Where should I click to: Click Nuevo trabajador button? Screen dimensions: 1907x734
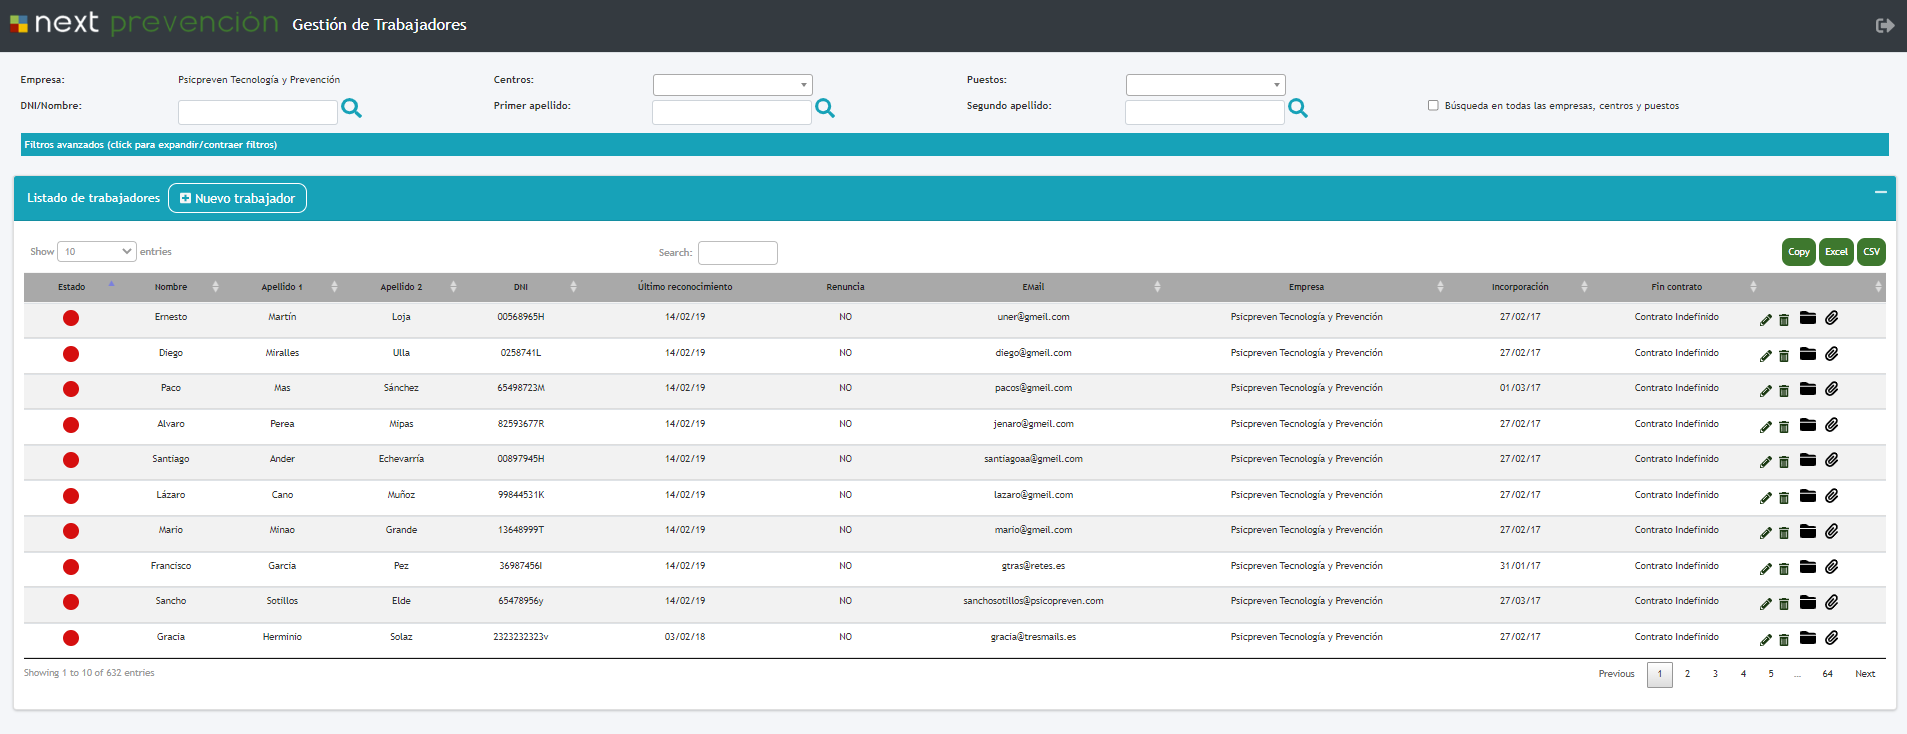coord(237,198)
